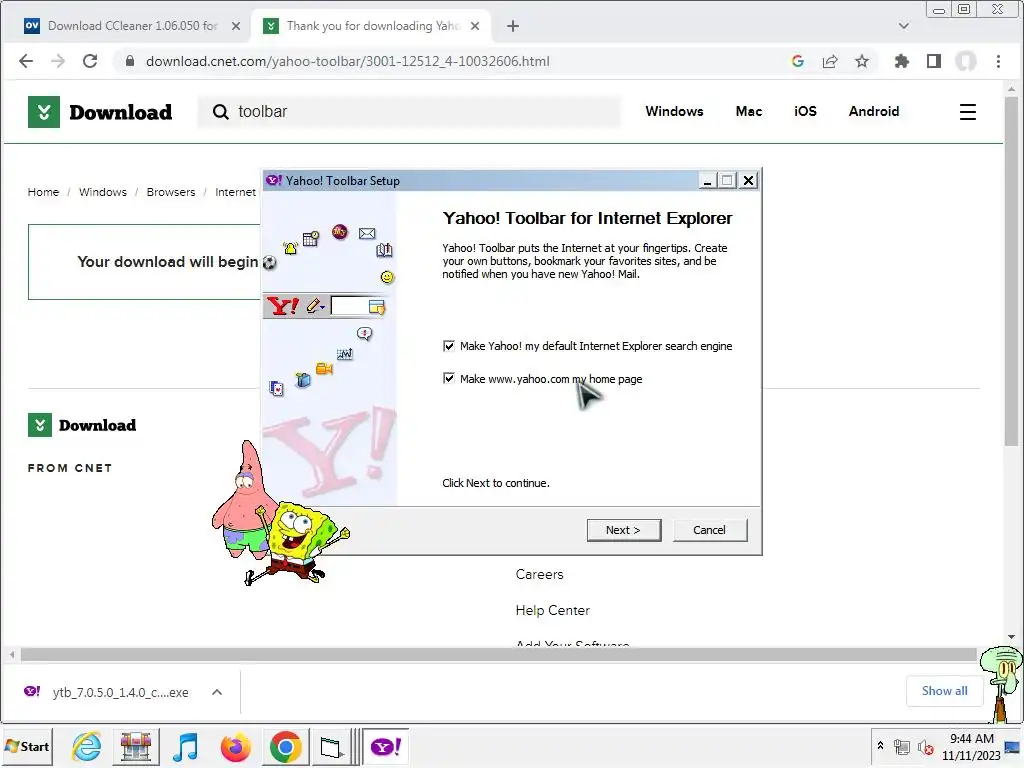Open the tab search dropdown arrow
Screen dimensions: 1024x768
(904, 26)
